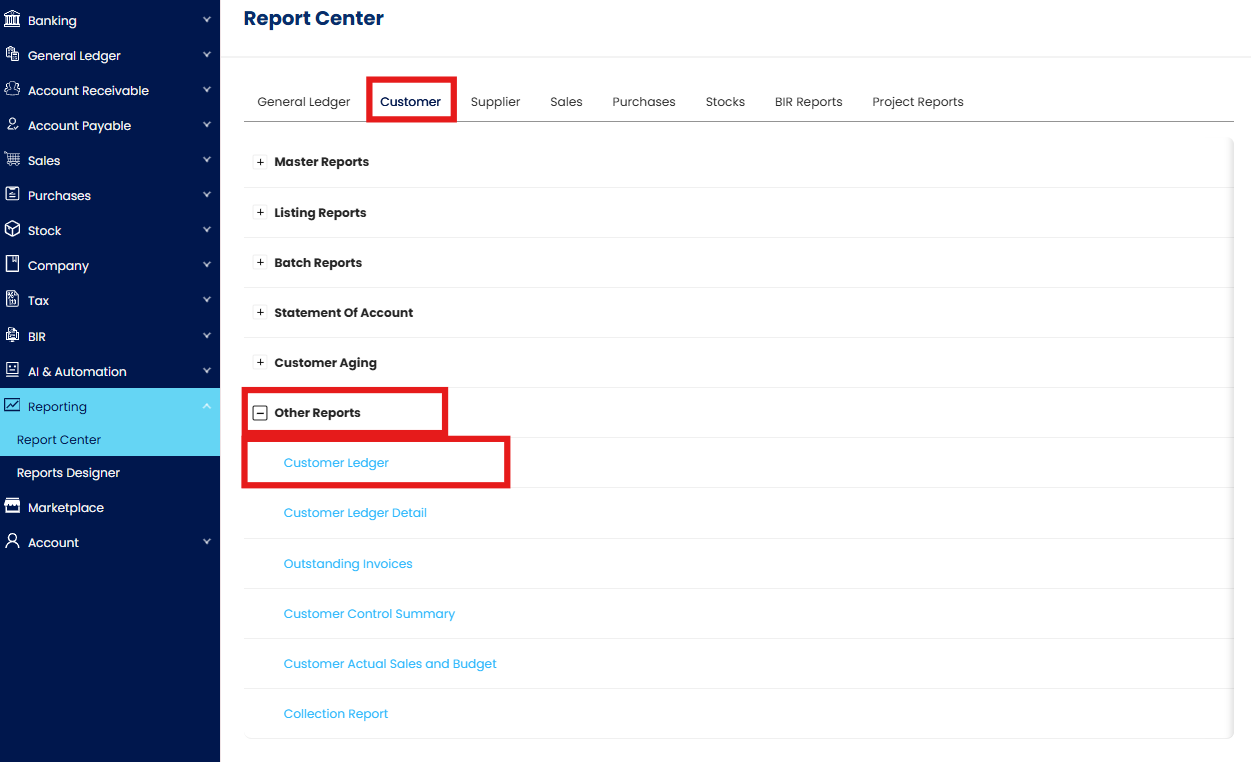Click the Account Payable person icon
The image size is (1251, 762).
click(12, 124)
